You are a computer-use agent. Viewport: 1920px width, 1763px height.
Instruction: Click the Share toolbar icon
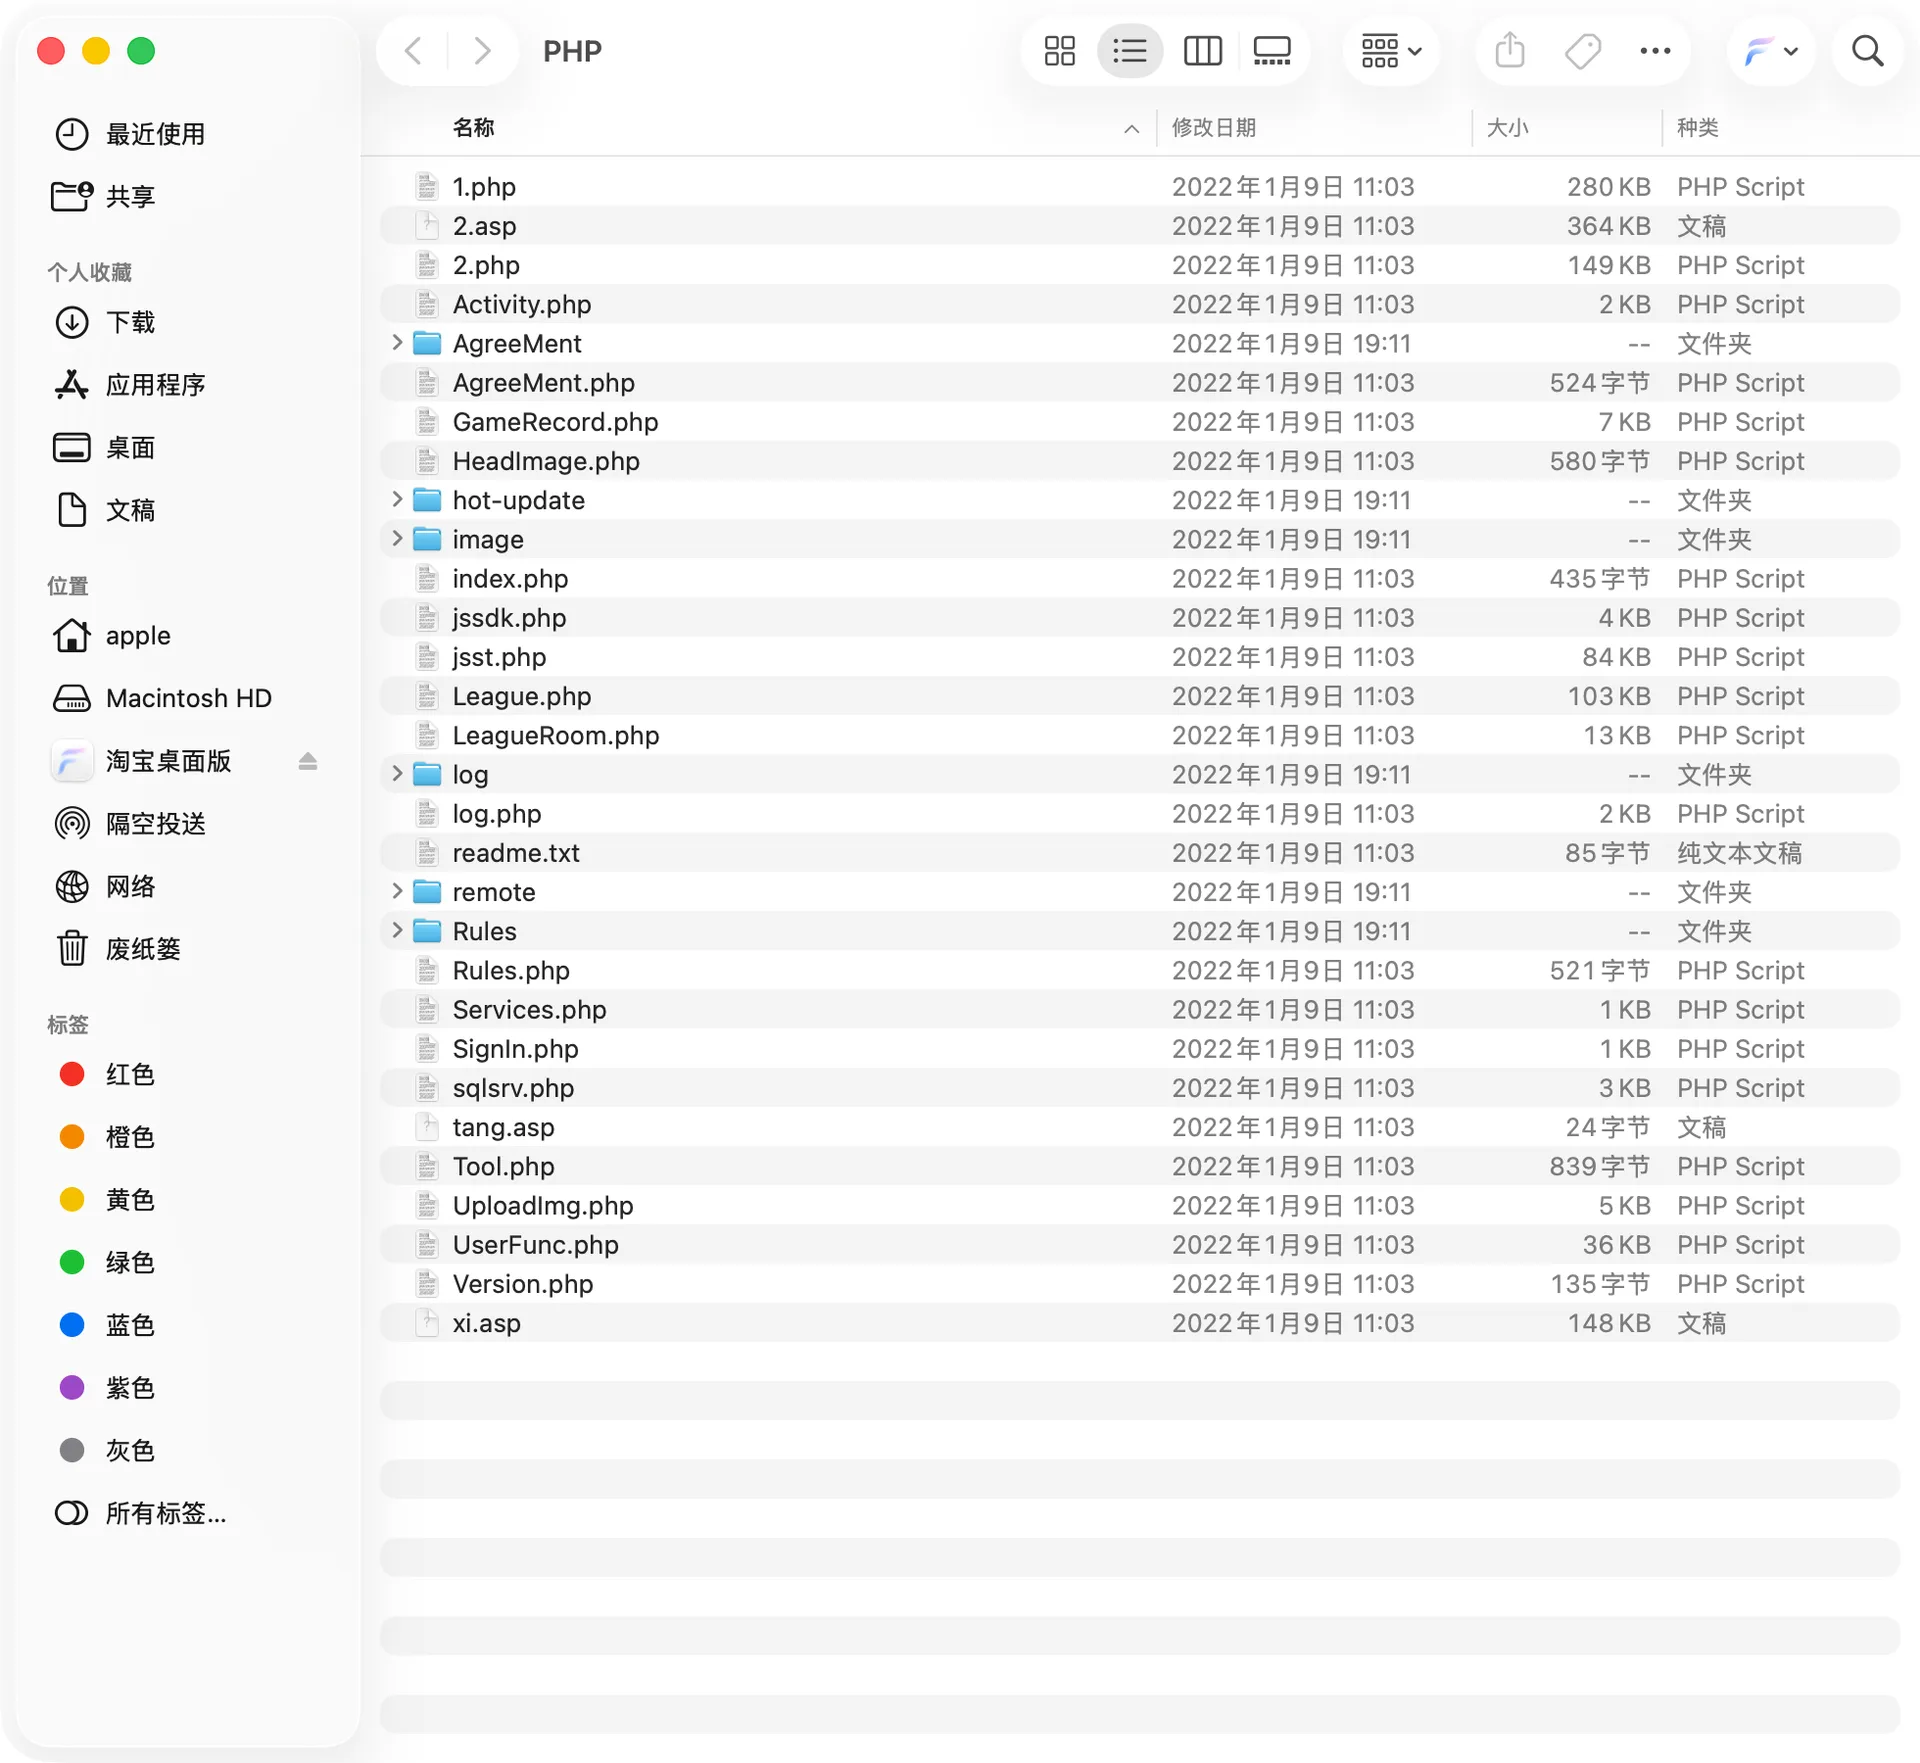pyautogui.click(x=1509, y=51)
